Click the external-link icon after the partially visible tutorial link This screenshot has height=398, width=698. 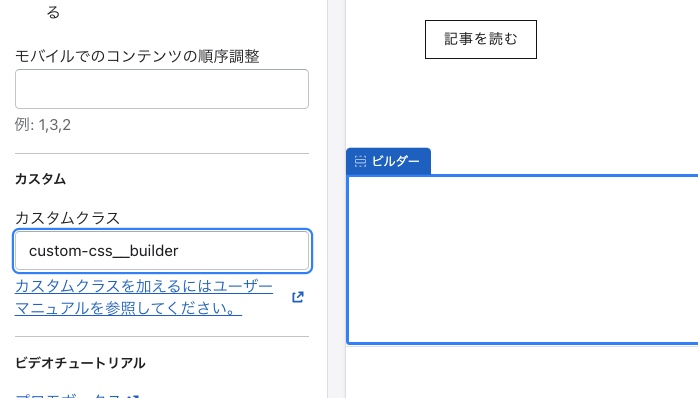133,396
